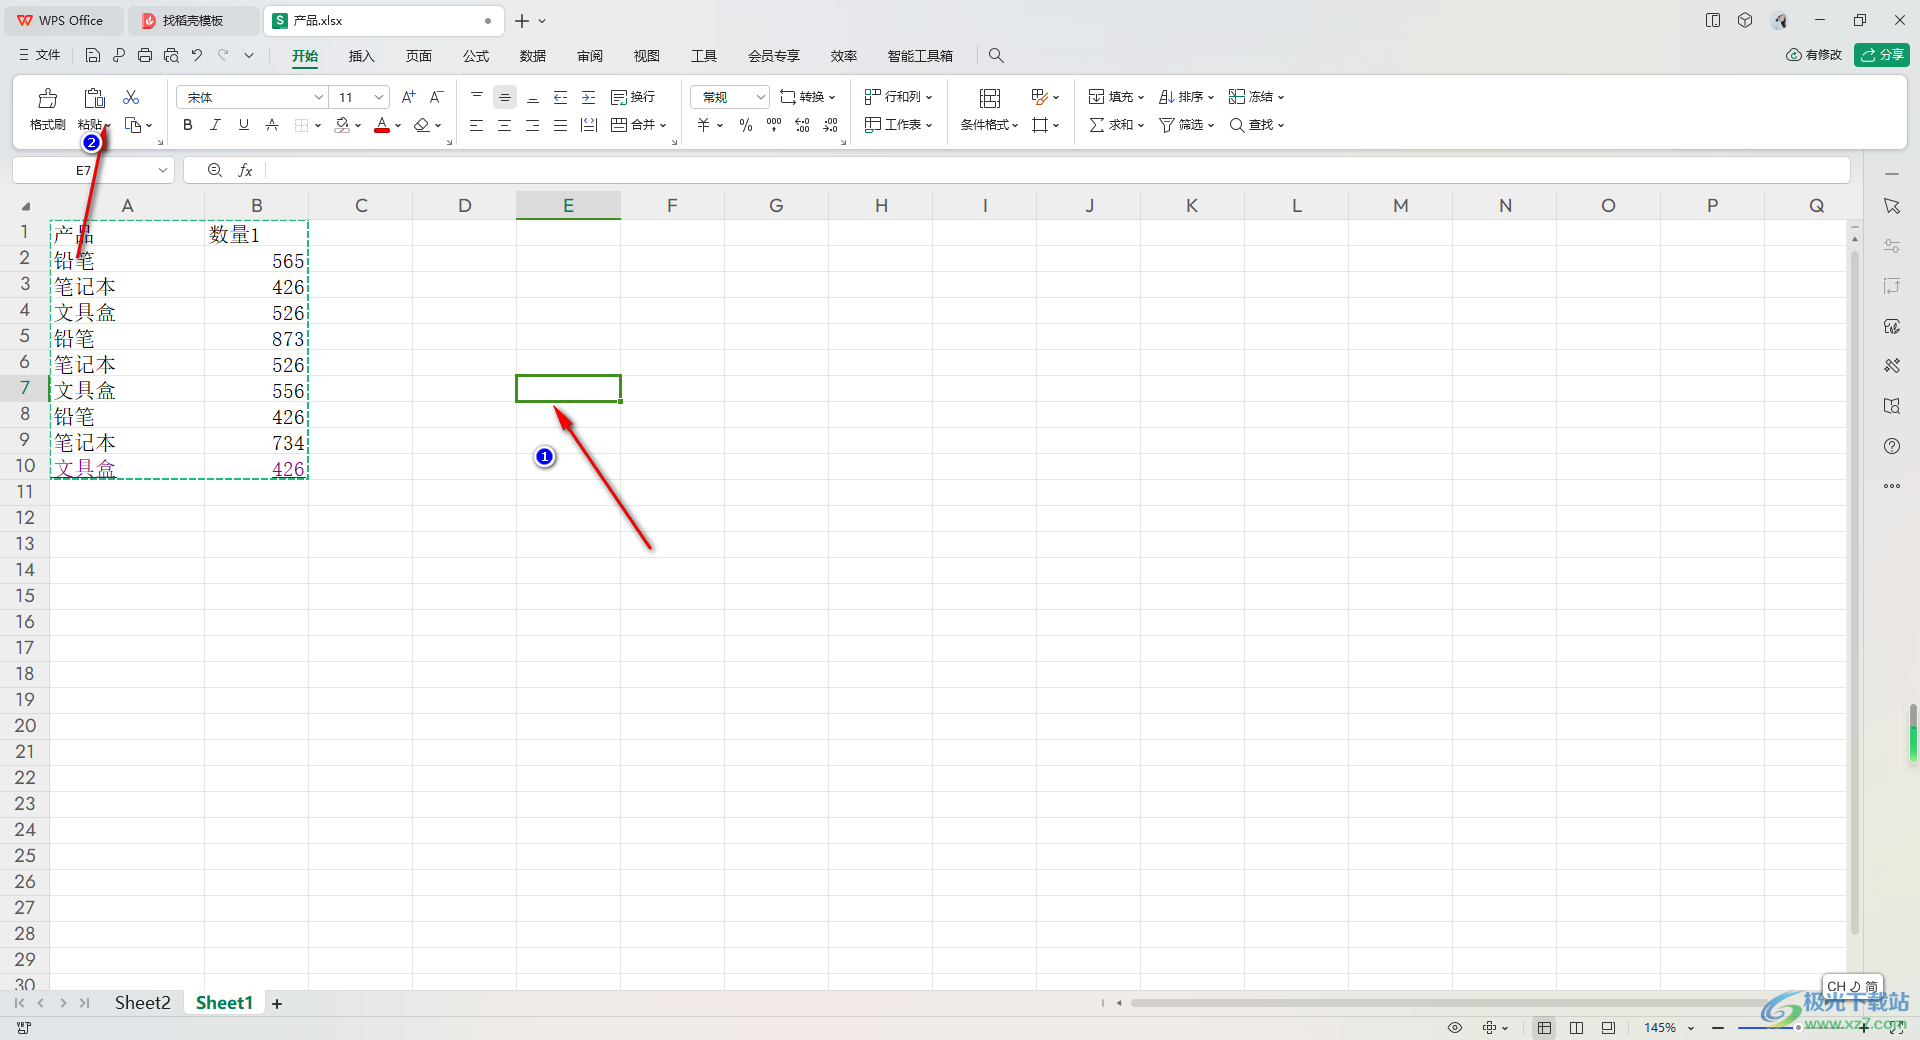Viewport: 1920px width, 1040px height.
Task: Toggle Bold formatting
Action: 187,125
